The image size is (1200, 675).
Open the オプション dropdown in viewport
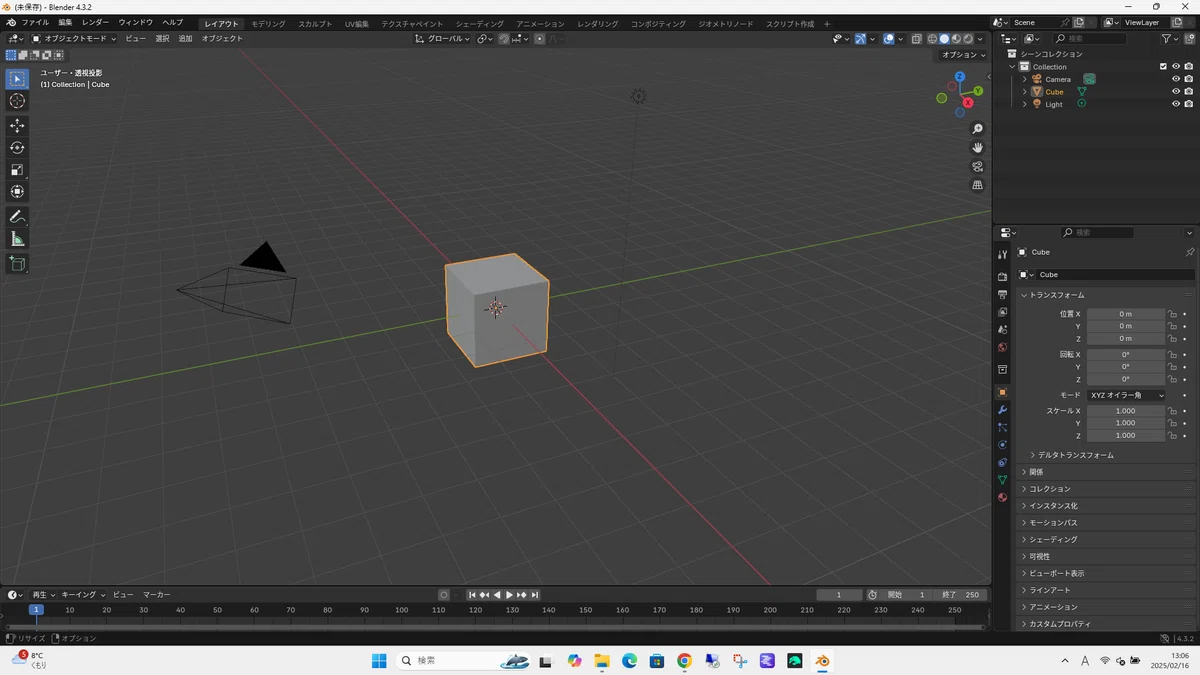[x=963, y=54]
